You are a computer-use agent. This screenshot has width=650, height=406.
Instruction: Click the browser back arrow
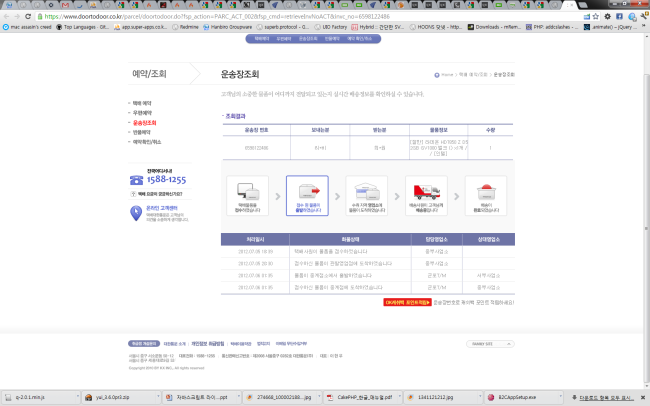tap(7, 17)
